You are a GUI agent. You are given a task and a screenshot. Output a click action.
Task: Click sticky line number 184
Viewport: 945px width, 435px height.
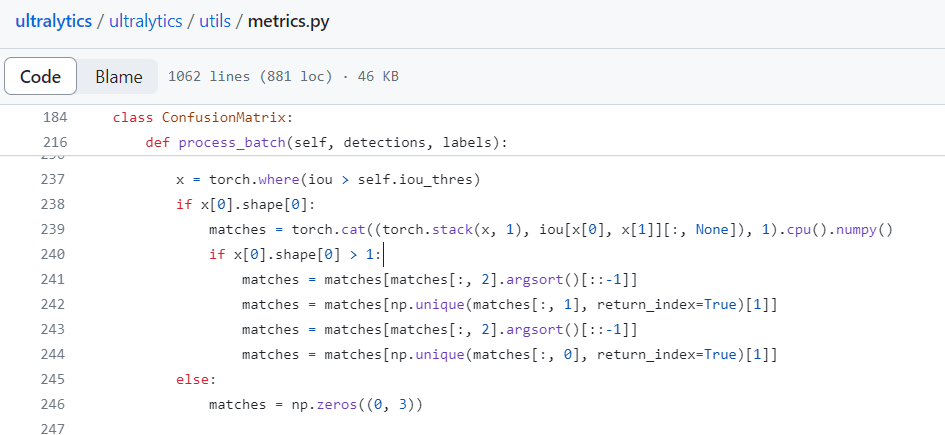(55, 117)
